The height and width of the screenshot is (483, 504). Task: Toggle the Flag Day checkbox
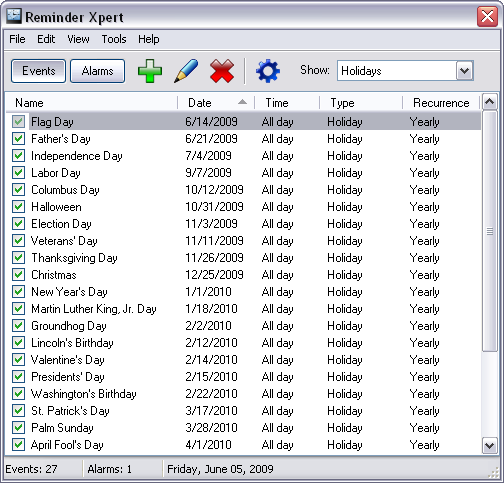(19, 122)
